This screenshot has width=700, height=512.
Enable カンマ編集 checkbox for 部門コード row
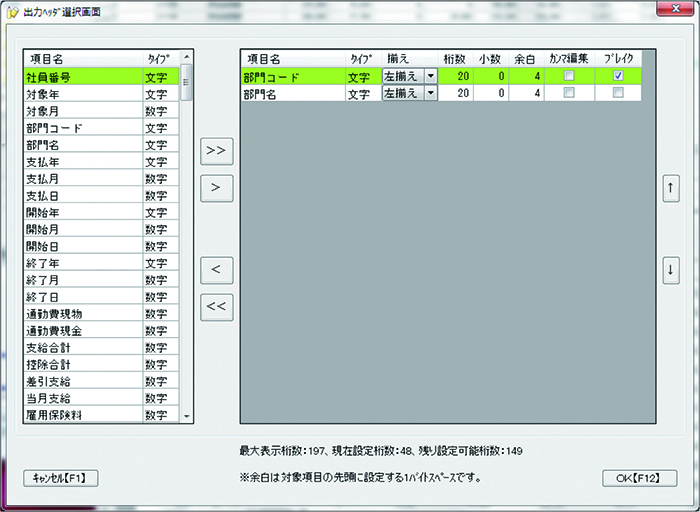pyautogui.click(x=569, y=76)
